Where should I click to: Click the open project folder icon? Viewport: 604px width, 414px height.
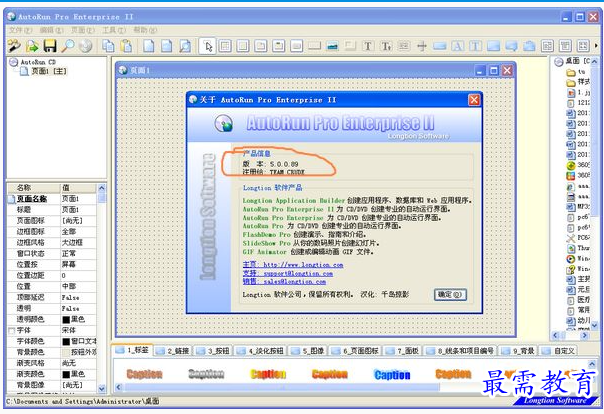point(32,46)
